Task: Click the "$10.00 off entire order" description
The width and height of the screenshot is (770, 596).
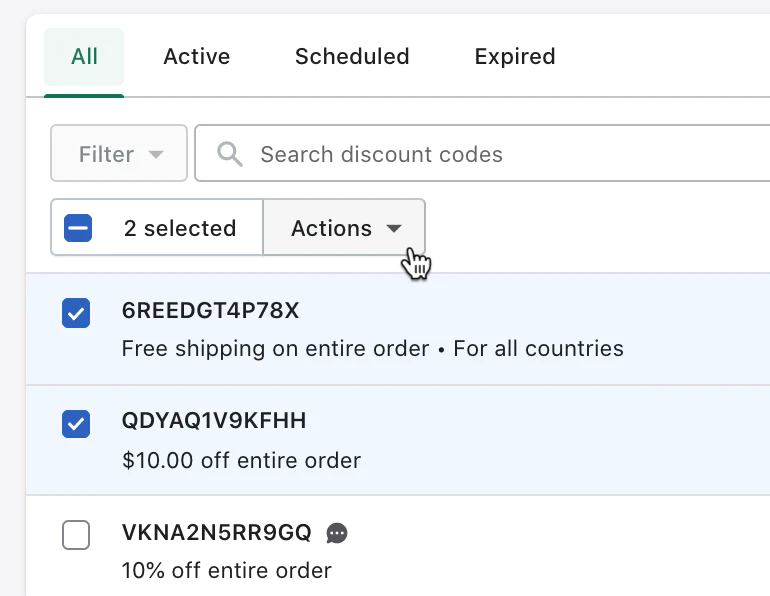Action: [x=241, y=461]
